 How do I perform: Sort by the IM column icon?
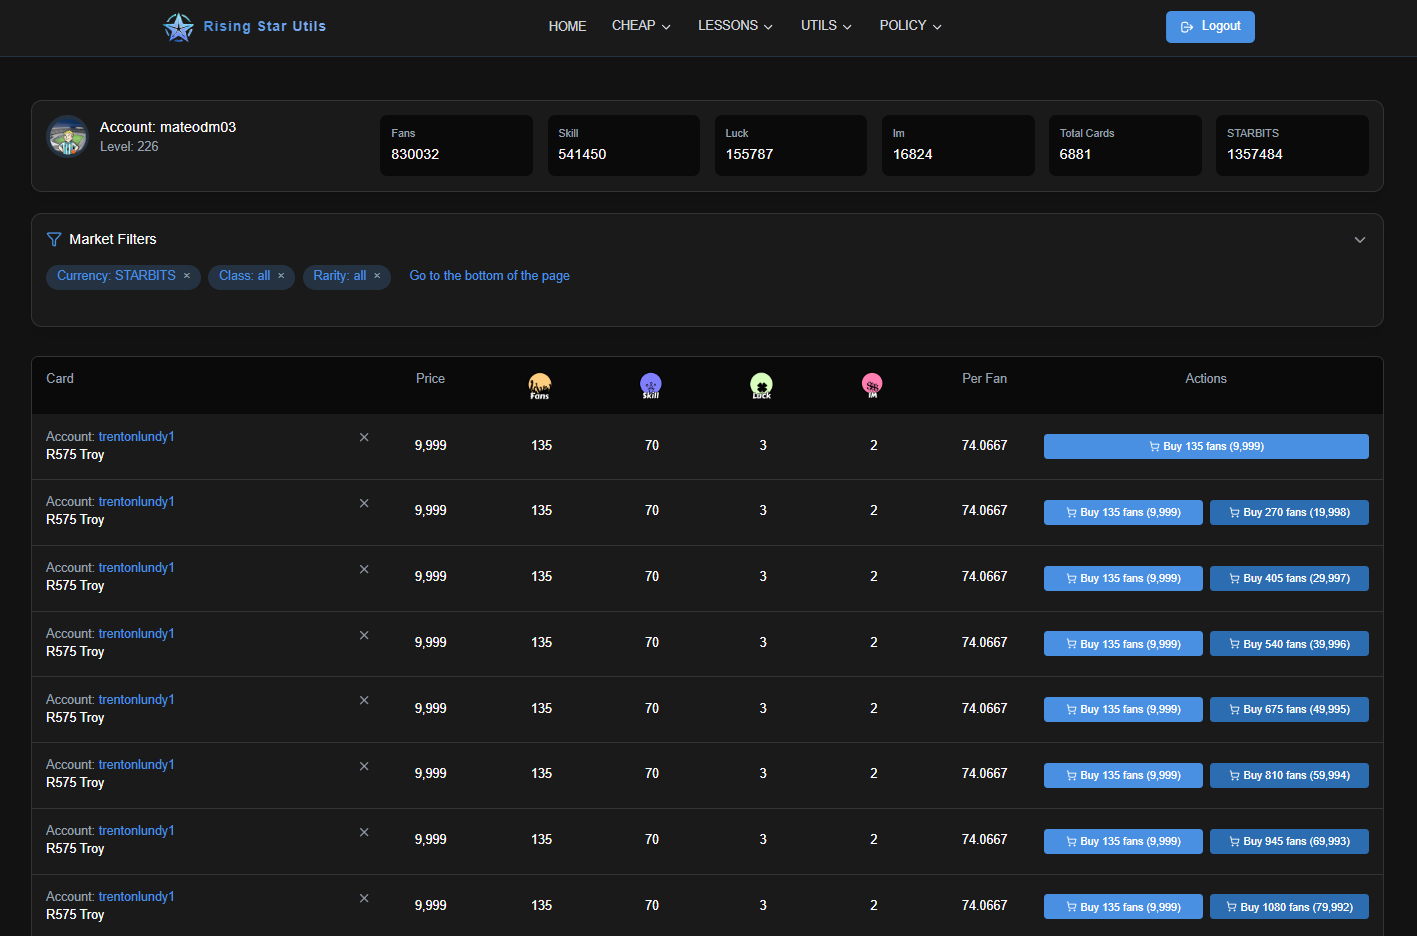(872, 385)
